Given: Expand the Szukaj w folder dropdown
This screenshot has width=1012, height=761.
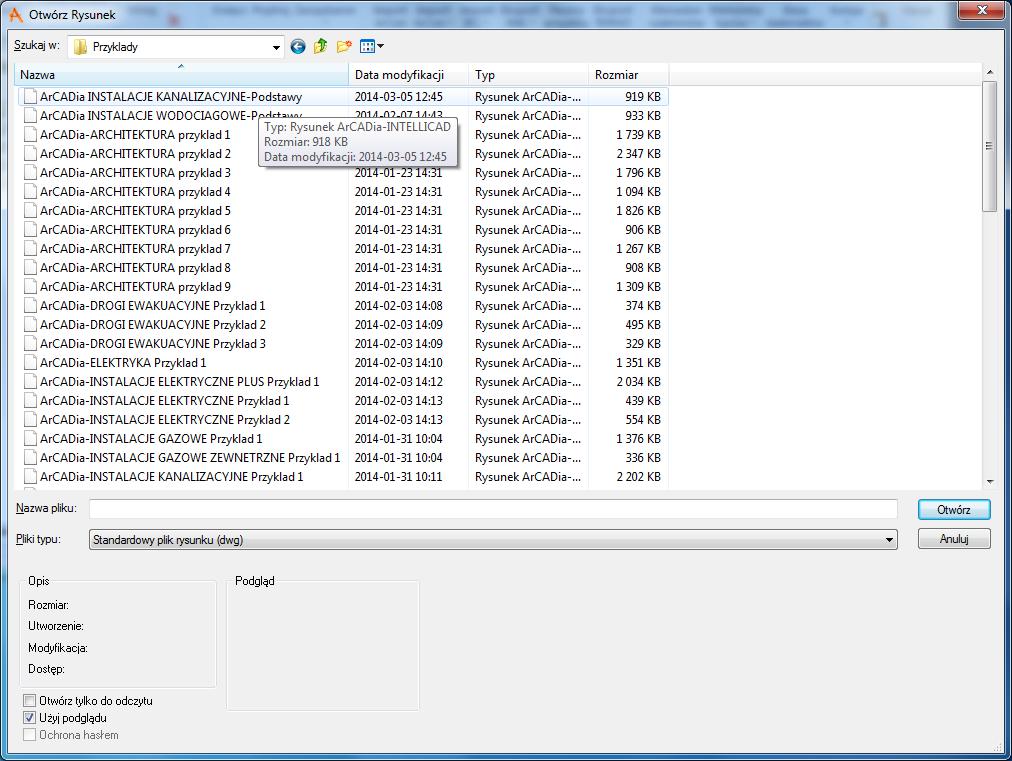Looking at the screenshot, I should tap(276, 47).
